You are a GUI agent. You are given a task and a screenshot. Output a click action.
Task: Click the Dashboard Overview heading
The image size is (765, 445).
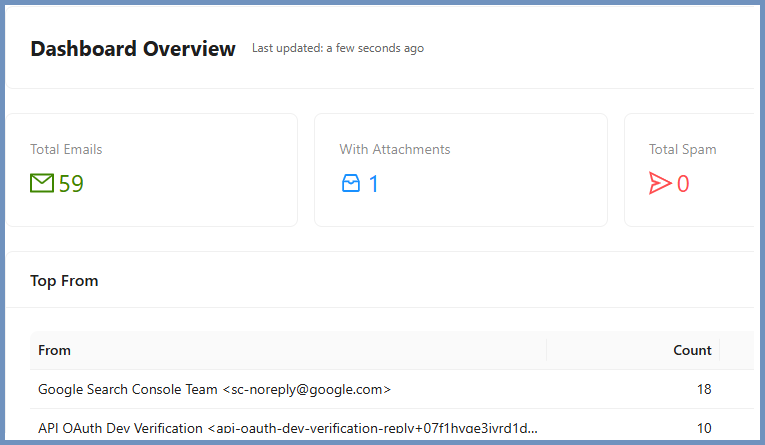(133, 48)
